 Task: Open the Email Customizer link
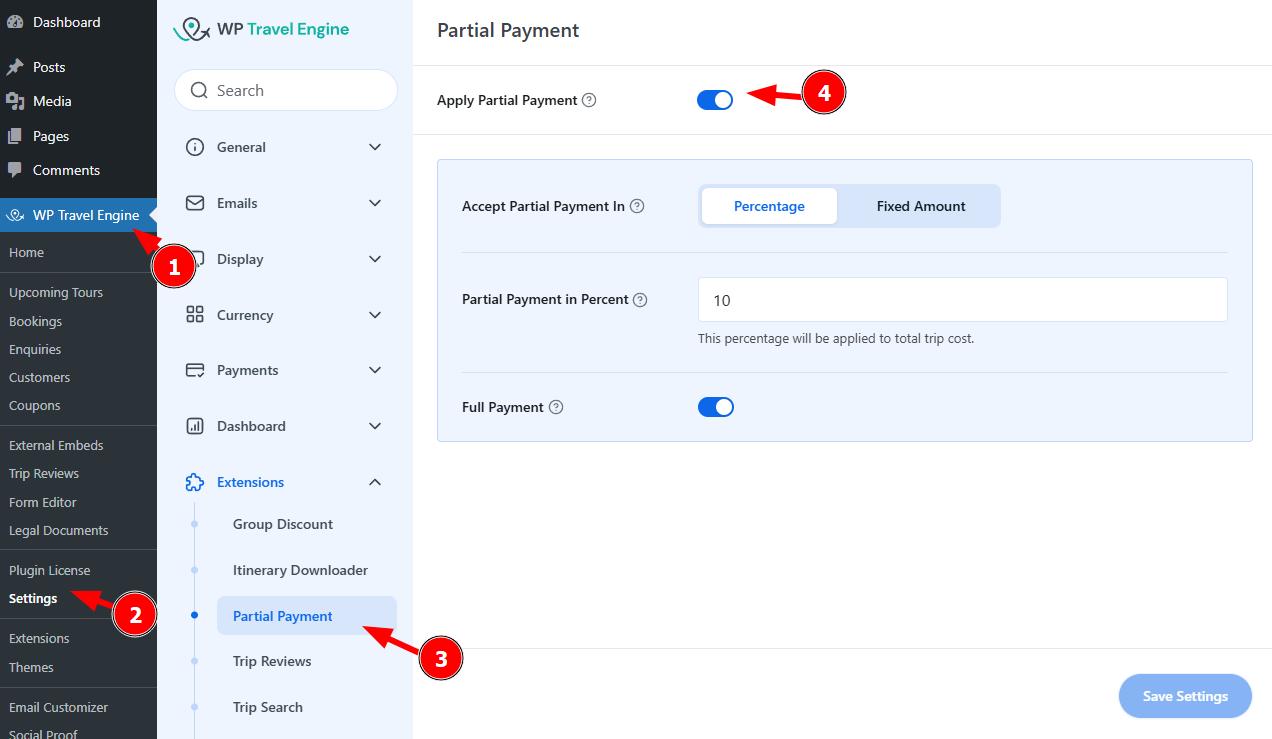tap(58, 707)
